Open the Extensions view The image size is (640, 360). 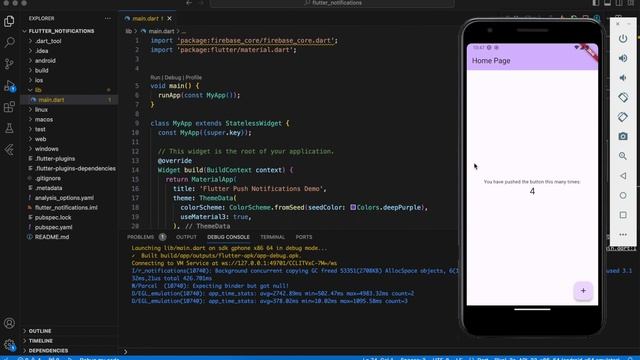9,107
